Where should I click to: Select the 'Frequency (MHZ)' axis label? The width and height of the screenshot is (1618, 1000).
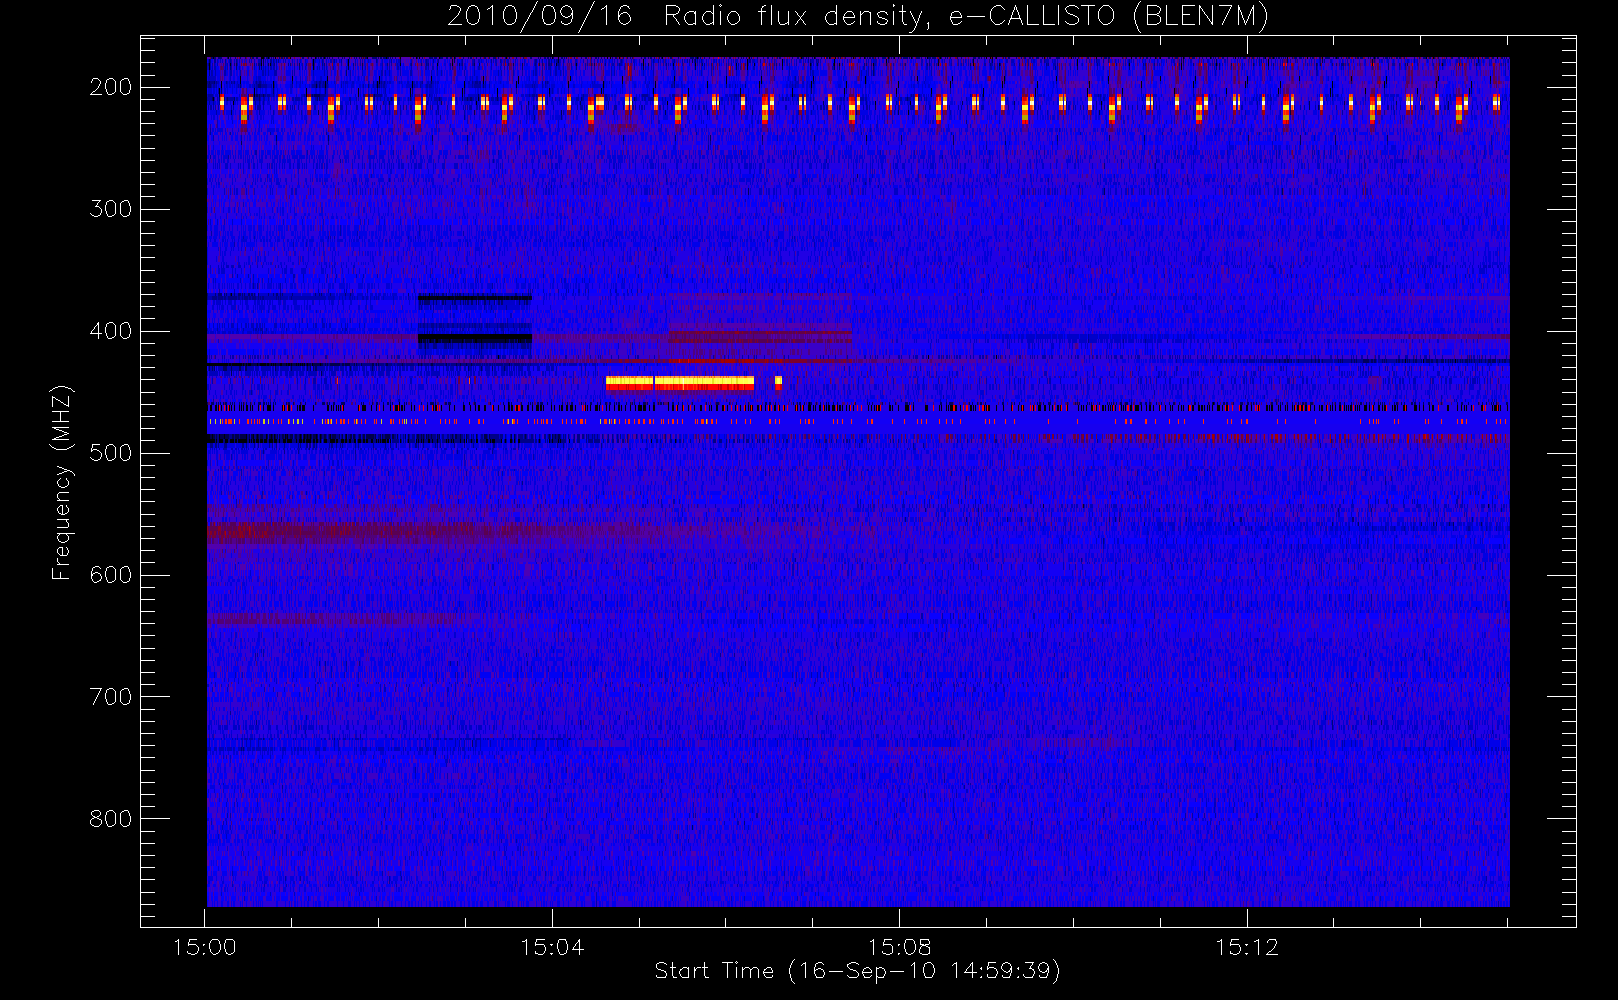62,482
